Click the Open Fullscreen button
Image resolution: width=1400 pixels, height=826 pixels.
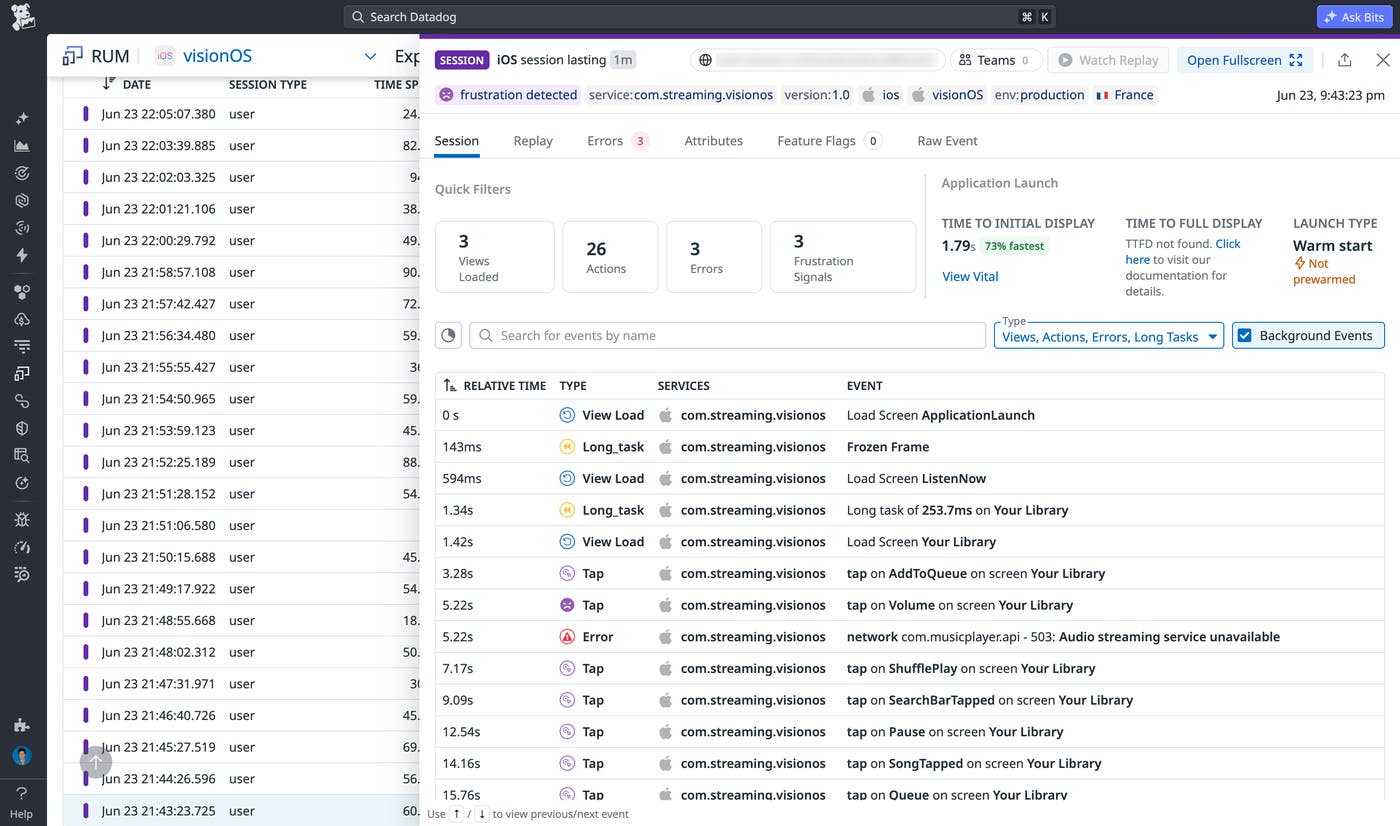click(1244, 60)
